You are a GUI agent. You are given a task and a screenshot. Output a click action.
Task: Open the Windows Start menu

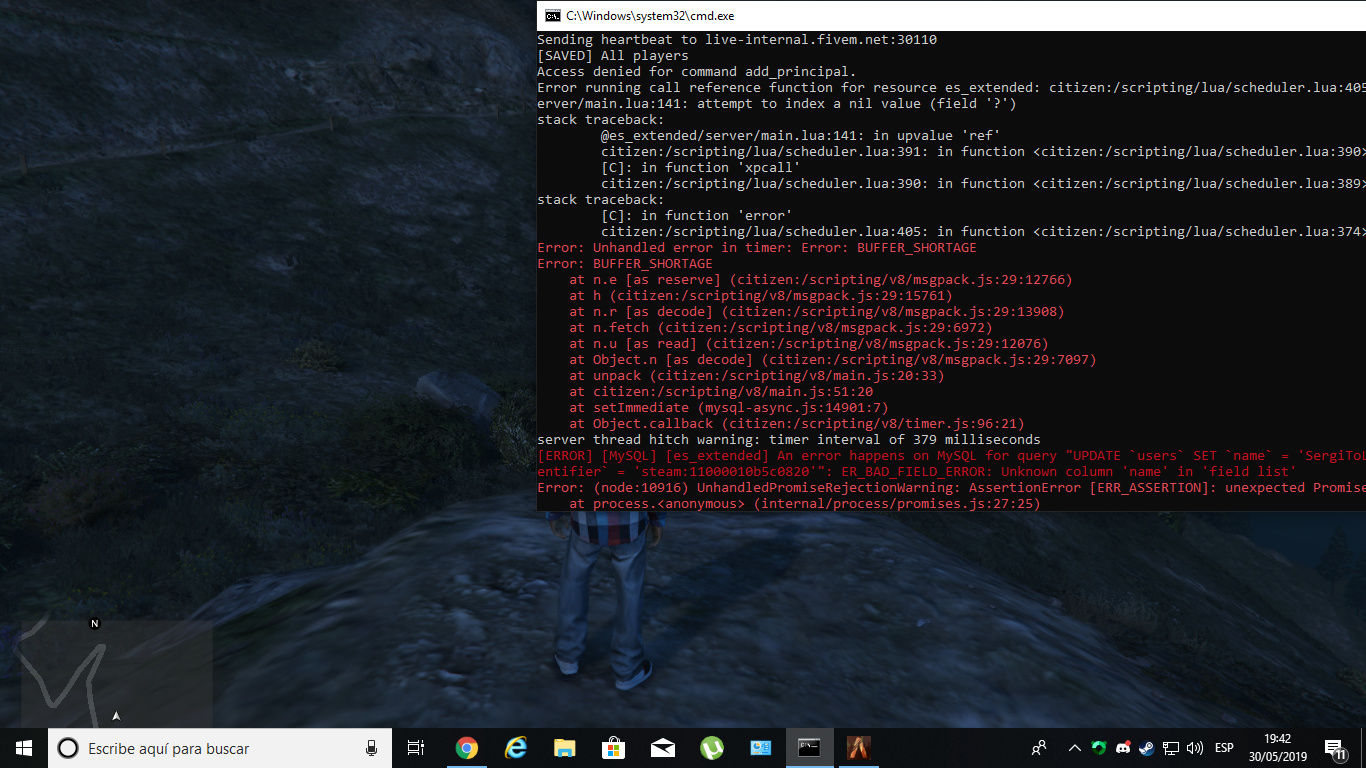pos(24,748)
